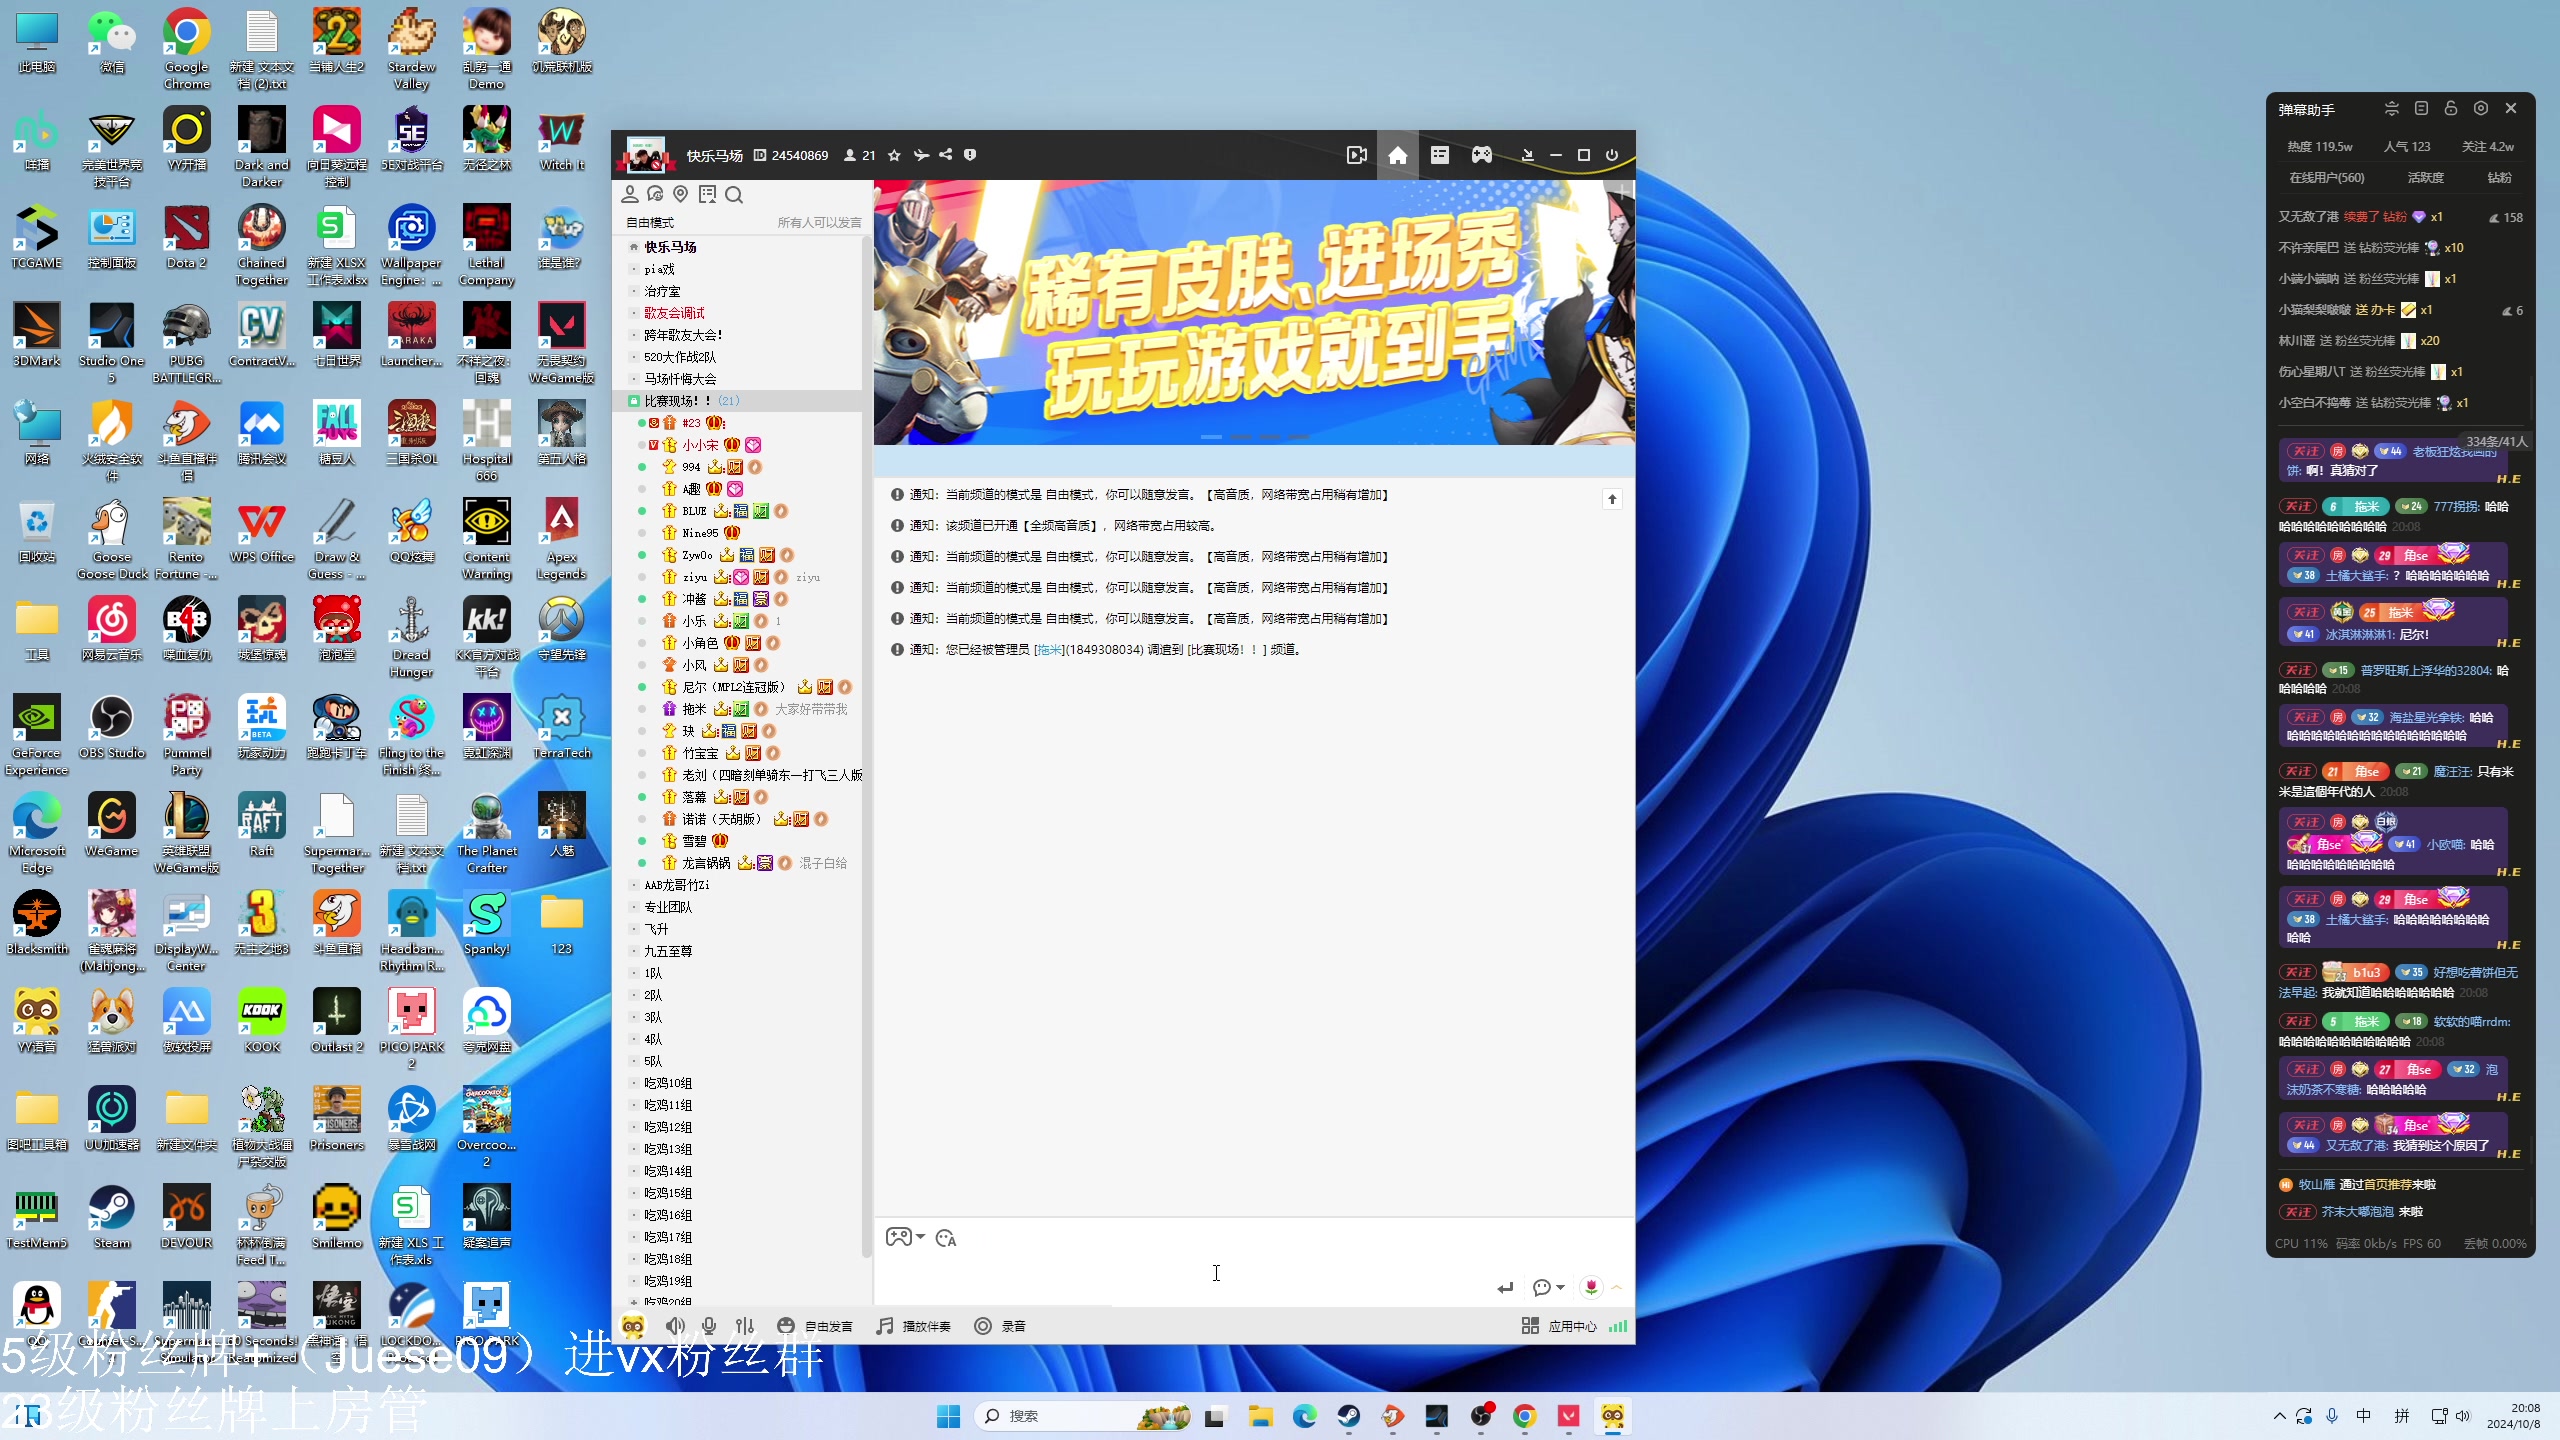Click the list layout icon in 弹幕助手
2560x1440 pixels.
[x=2421, y=108]
